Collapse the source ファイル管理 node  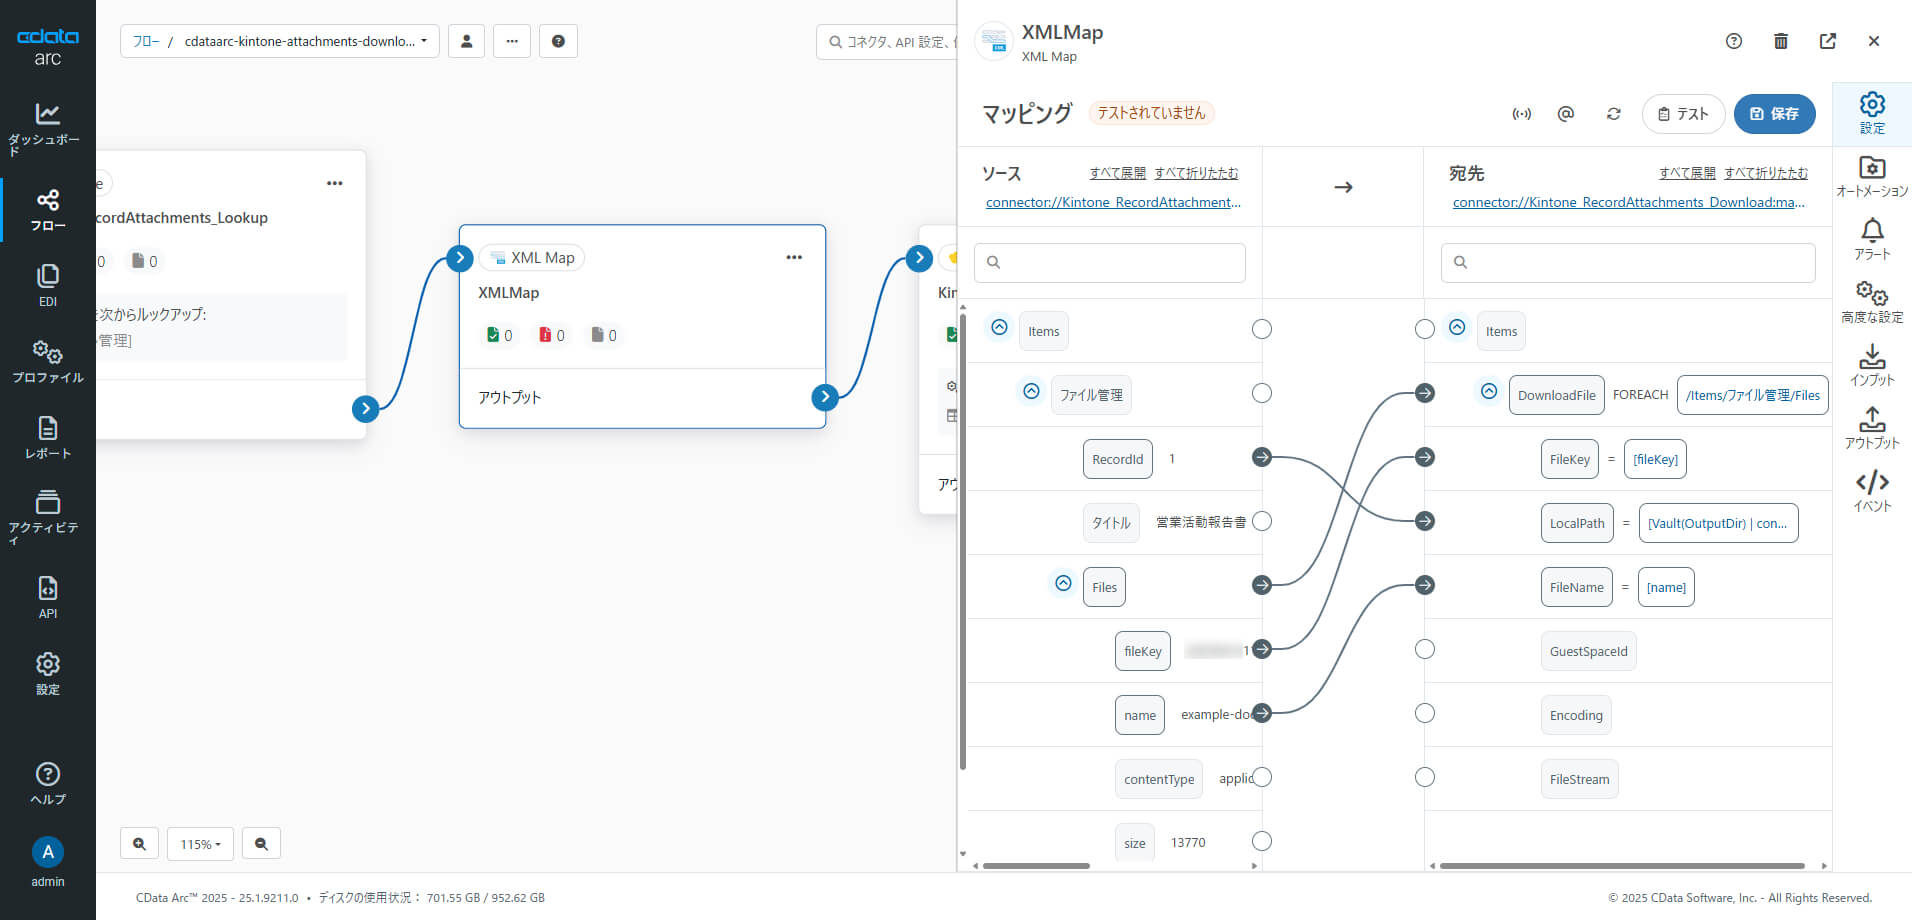[x=1031, y=391]
